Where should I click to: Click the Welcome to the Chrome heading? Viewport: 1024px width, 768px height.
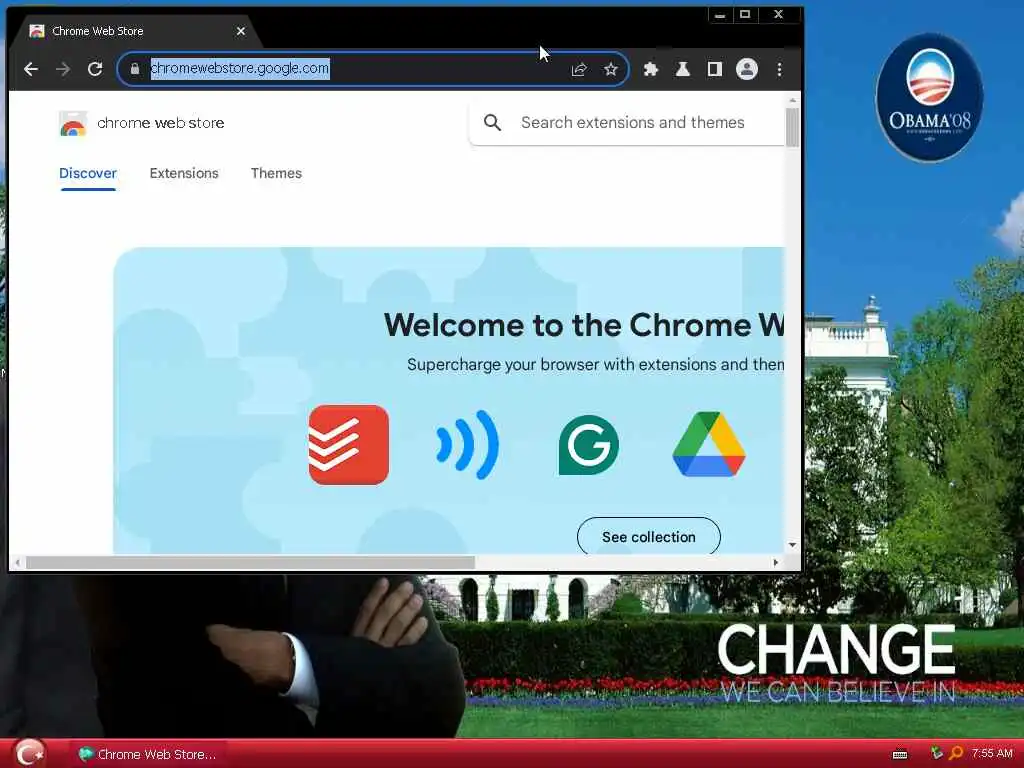tap(584, 325)
